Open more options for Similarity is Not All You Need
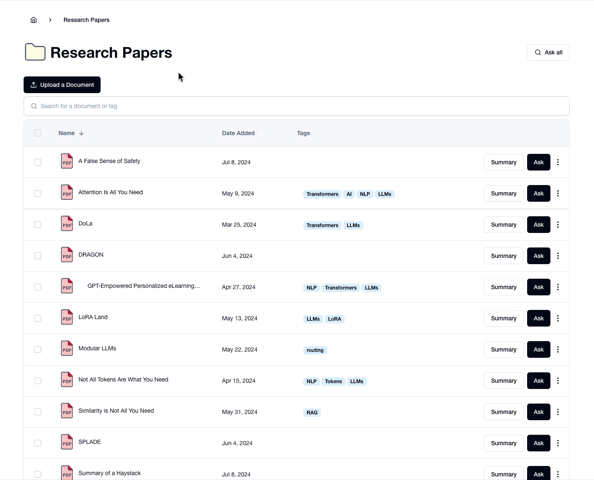This screenshot has width=594, height=480. (x=558, y=412)
